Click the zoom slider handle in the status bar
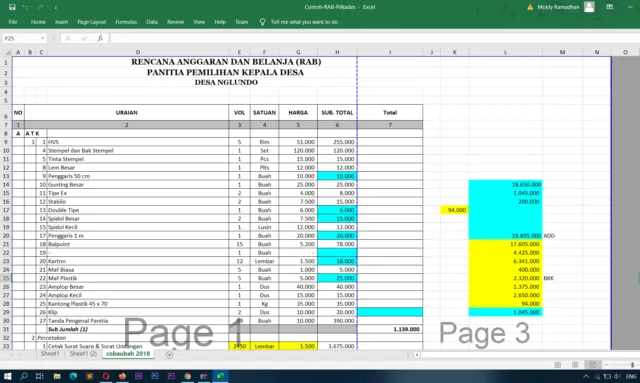Screen dimensions: 640x383 (x=632, y=364)
